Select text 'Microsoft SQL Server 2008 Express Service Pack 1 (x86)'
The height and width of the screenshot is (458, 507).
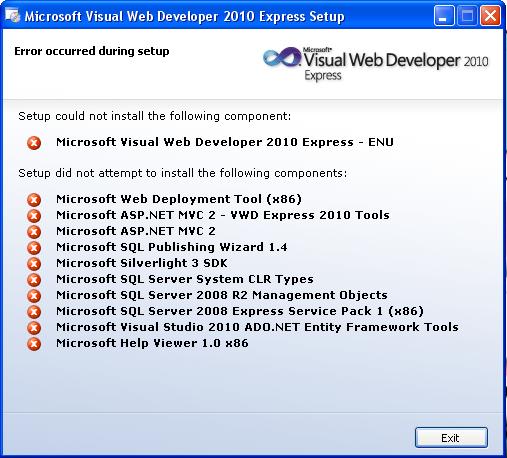click(x=240, y=311)
